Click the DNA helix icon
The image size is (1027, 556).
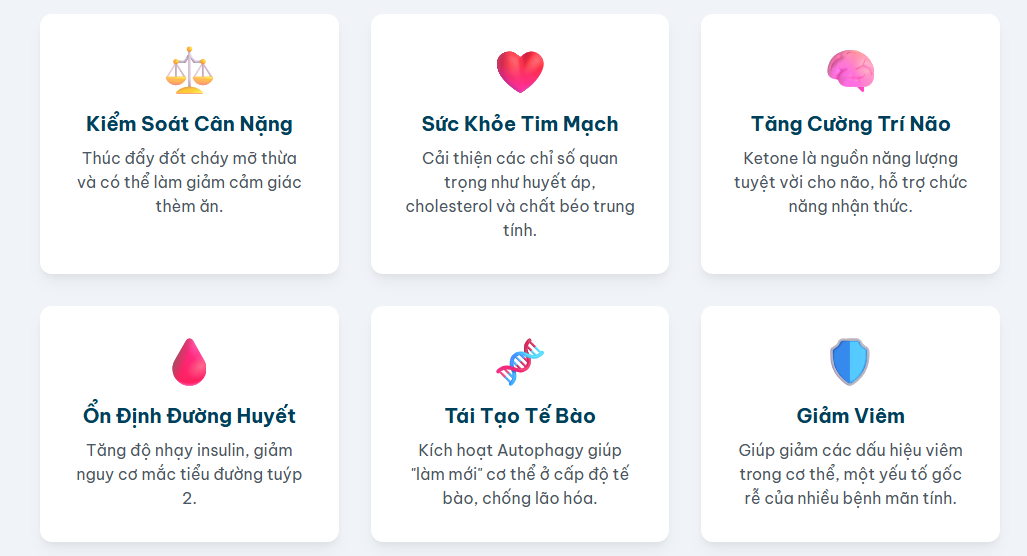click(520, 362)
